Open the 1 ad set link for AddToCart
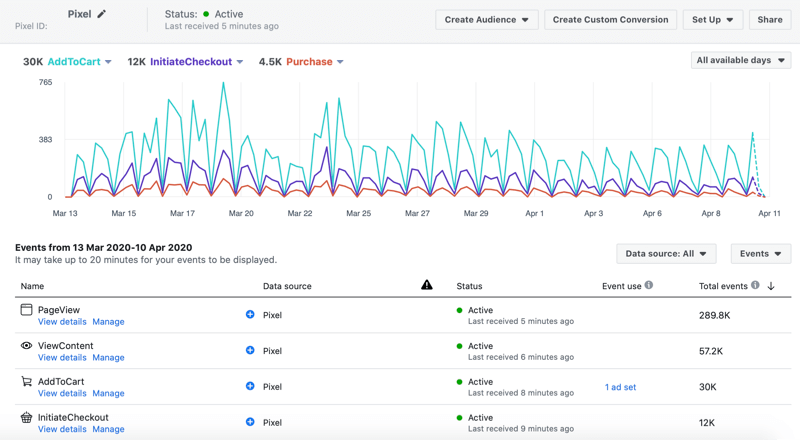 [x=620, y=387]
